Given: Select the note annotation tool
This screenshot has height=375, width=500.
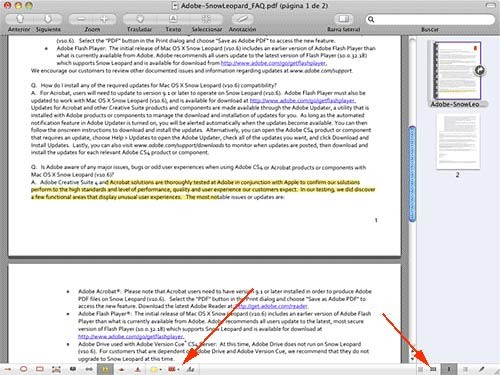Looking at the screenshot, I should [73, 369].
